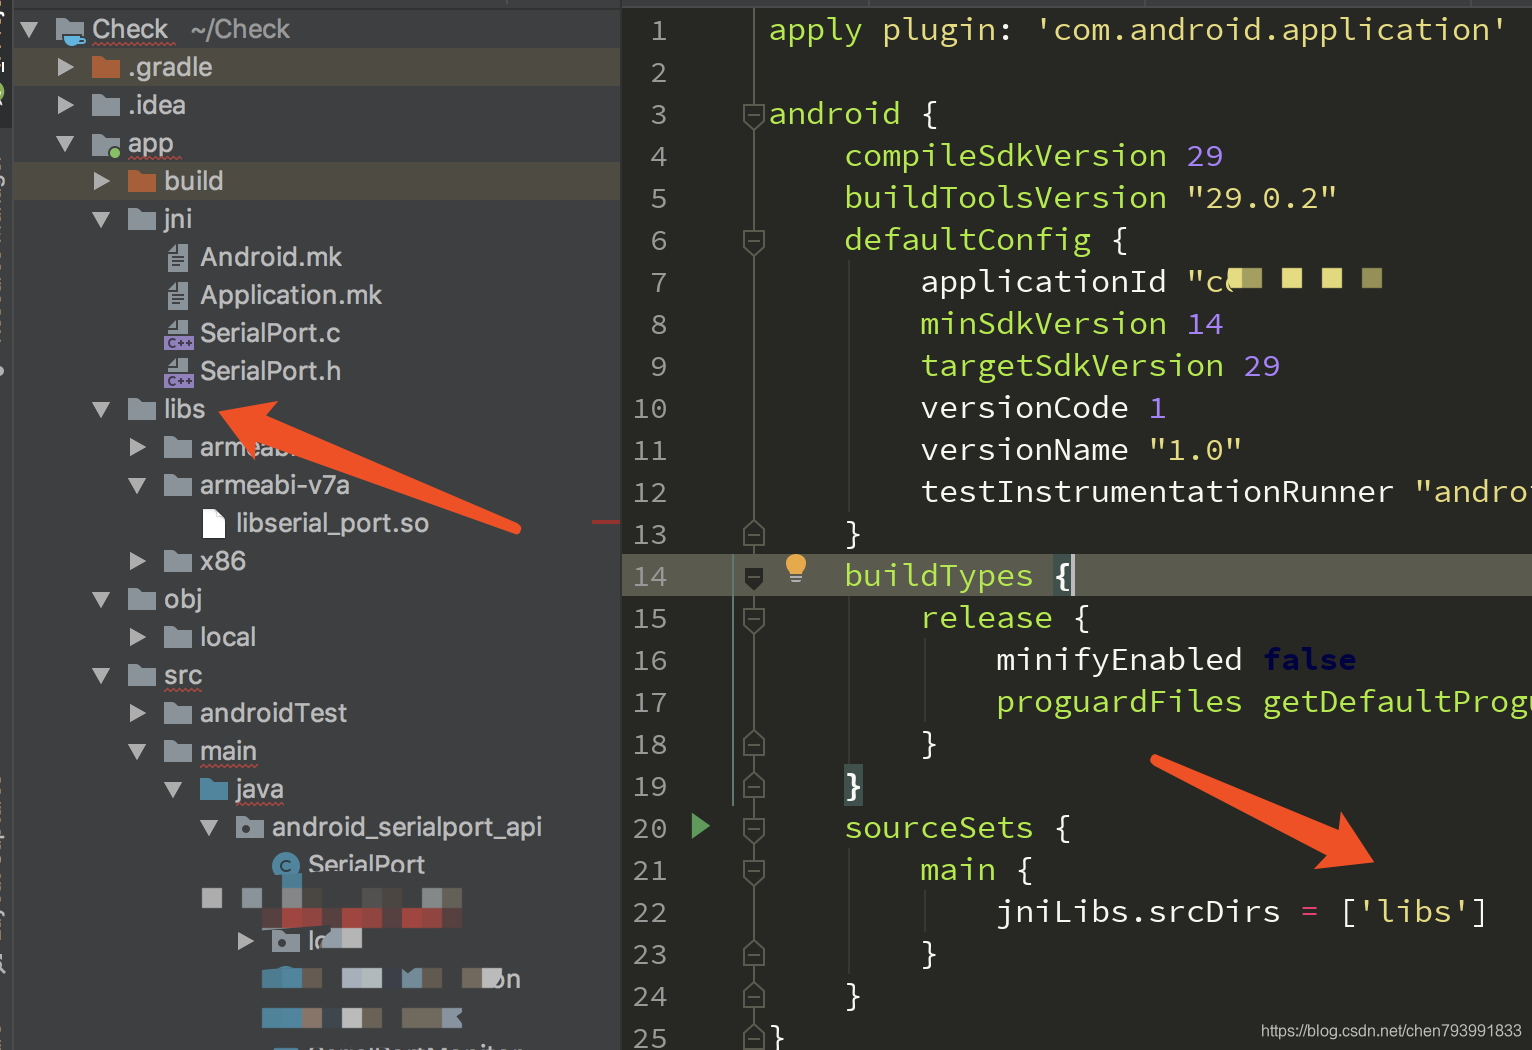This screenshot has width=1532, height=1050.
Task: Click the obj folder icon
Action: pyautogui.click(x=142, y=599)
